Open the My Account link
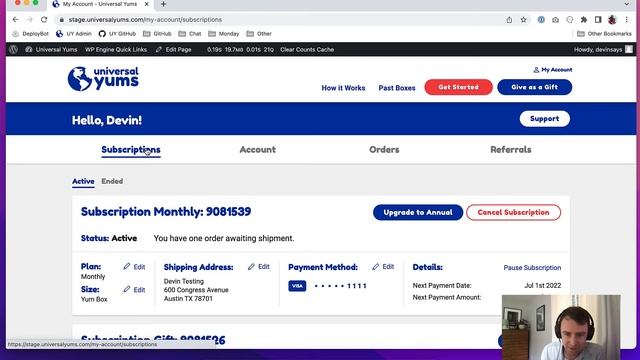The height and width of the screenshot is (360, 640). 553,70
